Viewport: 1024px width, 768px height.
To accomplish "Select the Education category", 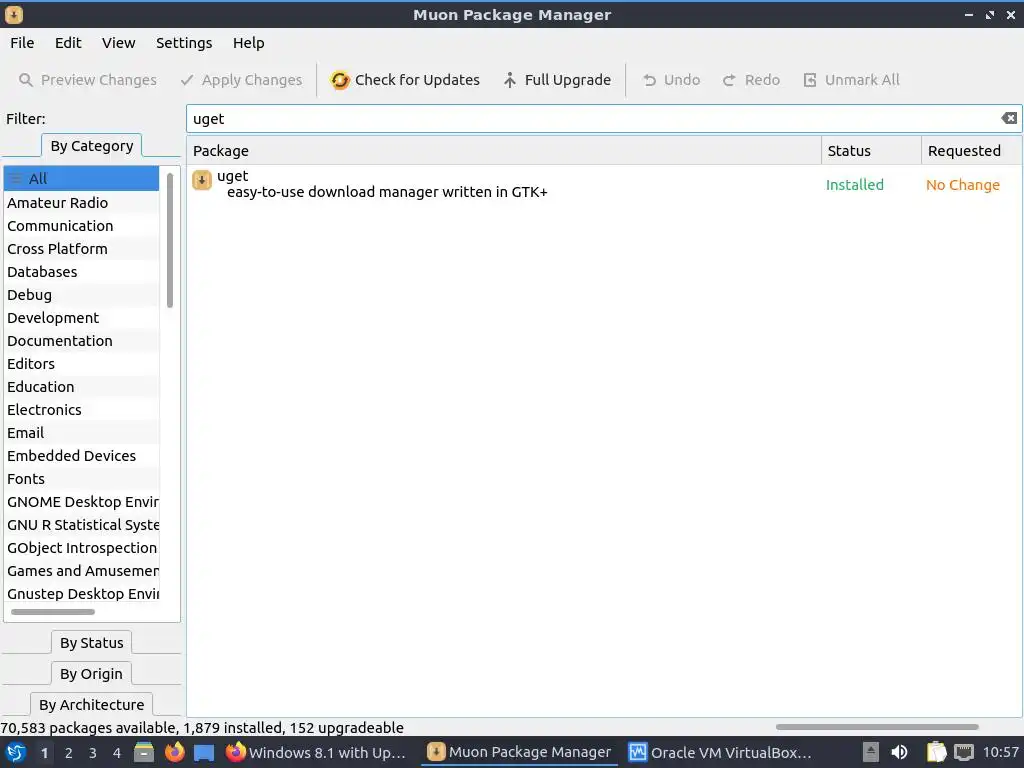I will tap(82, 387).
